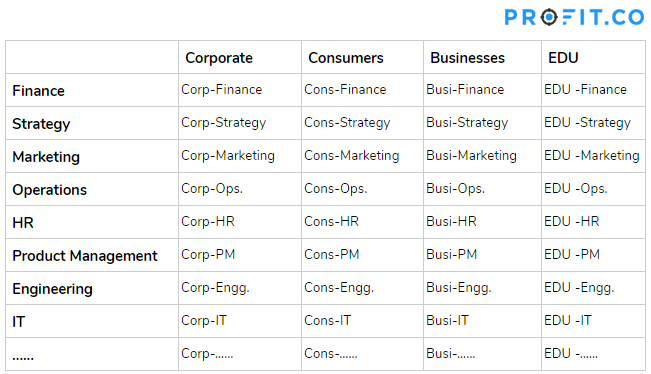Image resolution: width=651 pixels, height=374 pixels.
Task: Click the Marketing row label
Action: (46, 157)
